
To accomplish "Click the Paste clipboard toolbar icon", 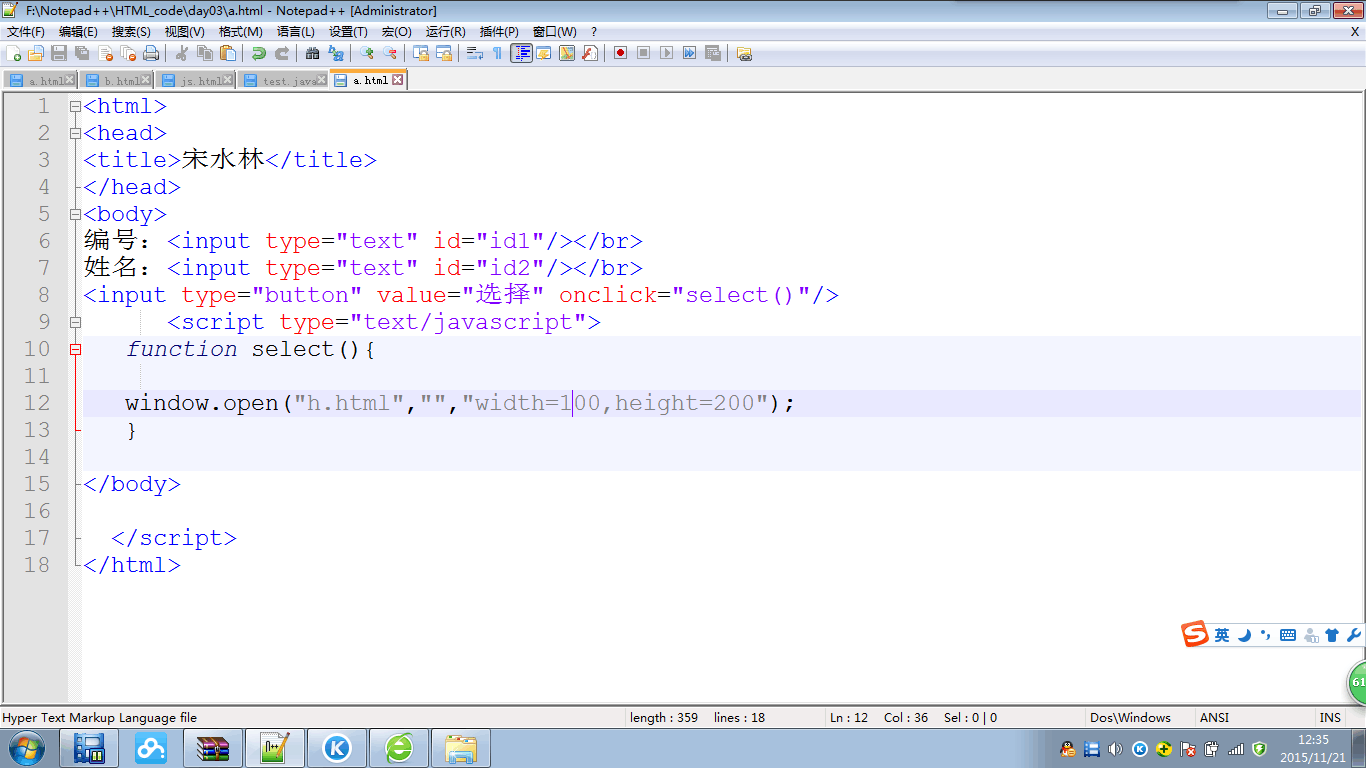I will 228,53.
